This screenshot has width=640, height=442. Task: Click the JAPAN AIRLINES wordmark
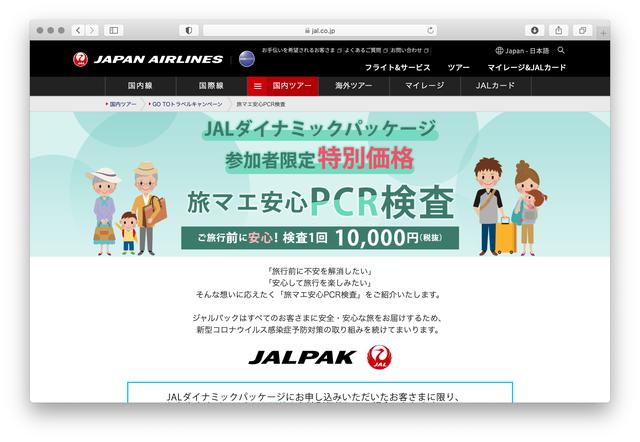[x=158, y=60]
